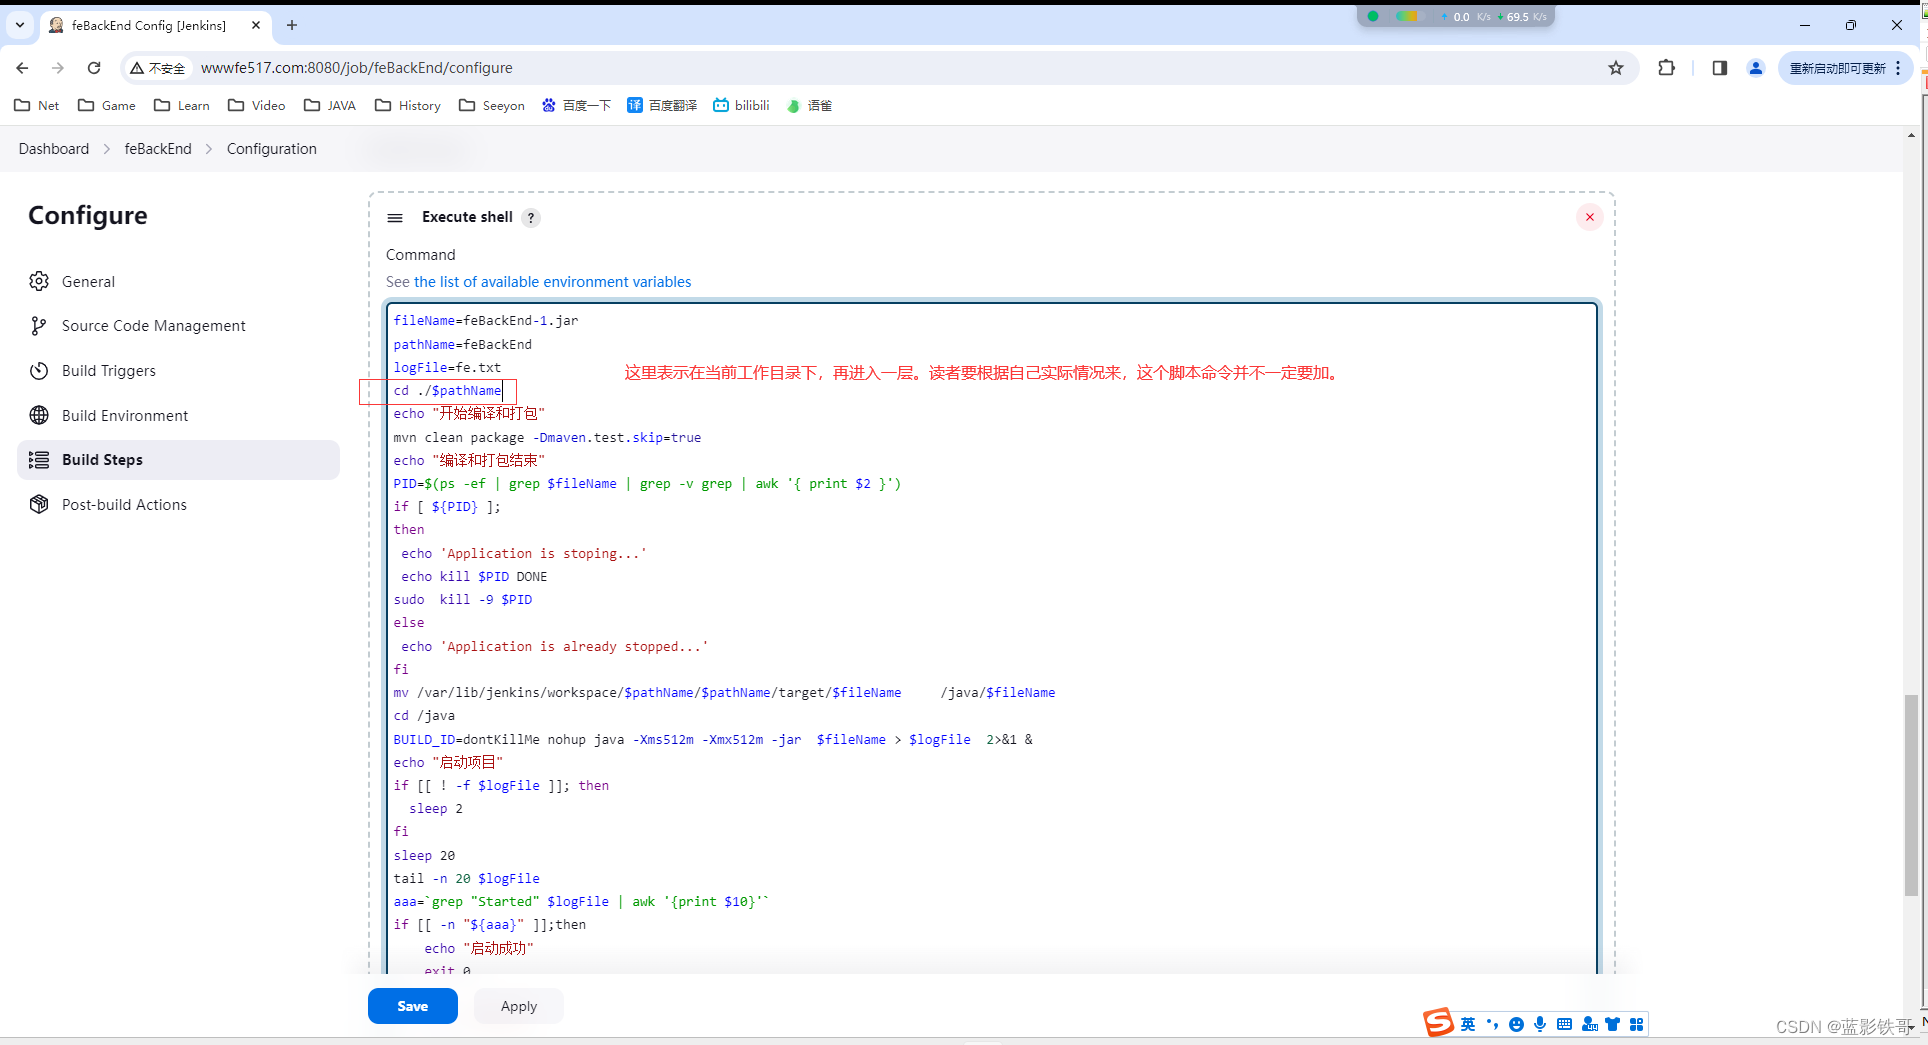
Task: Open the History bookmarks folder
Action: coord(408,105)
